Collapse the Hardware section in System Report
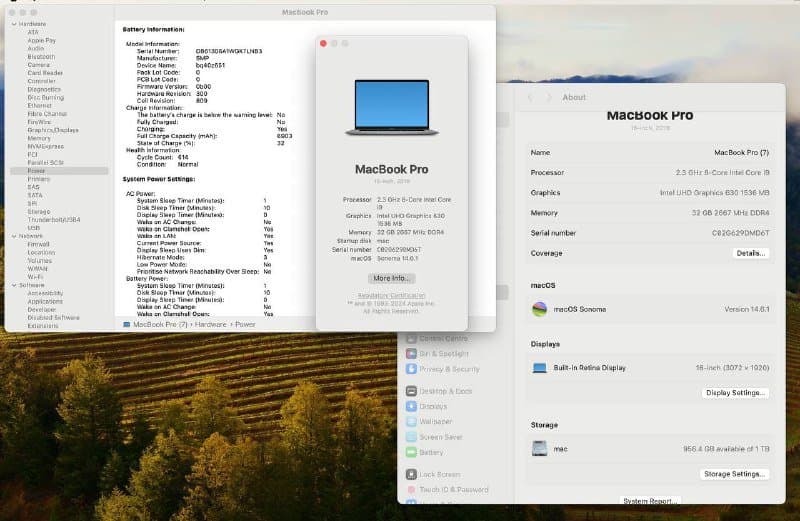Screen dimensions: 800x521 14,24
